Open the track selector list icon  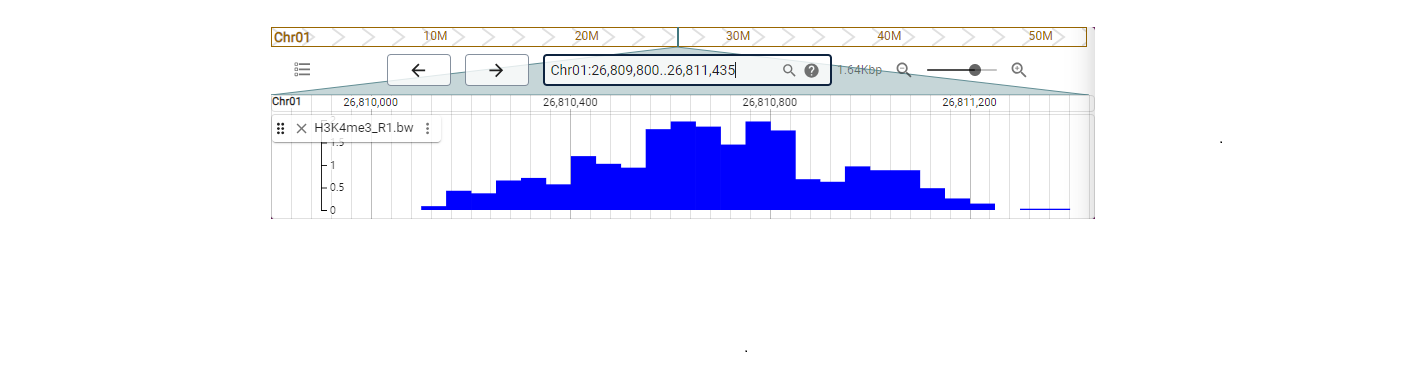click(x=302, y=70)
